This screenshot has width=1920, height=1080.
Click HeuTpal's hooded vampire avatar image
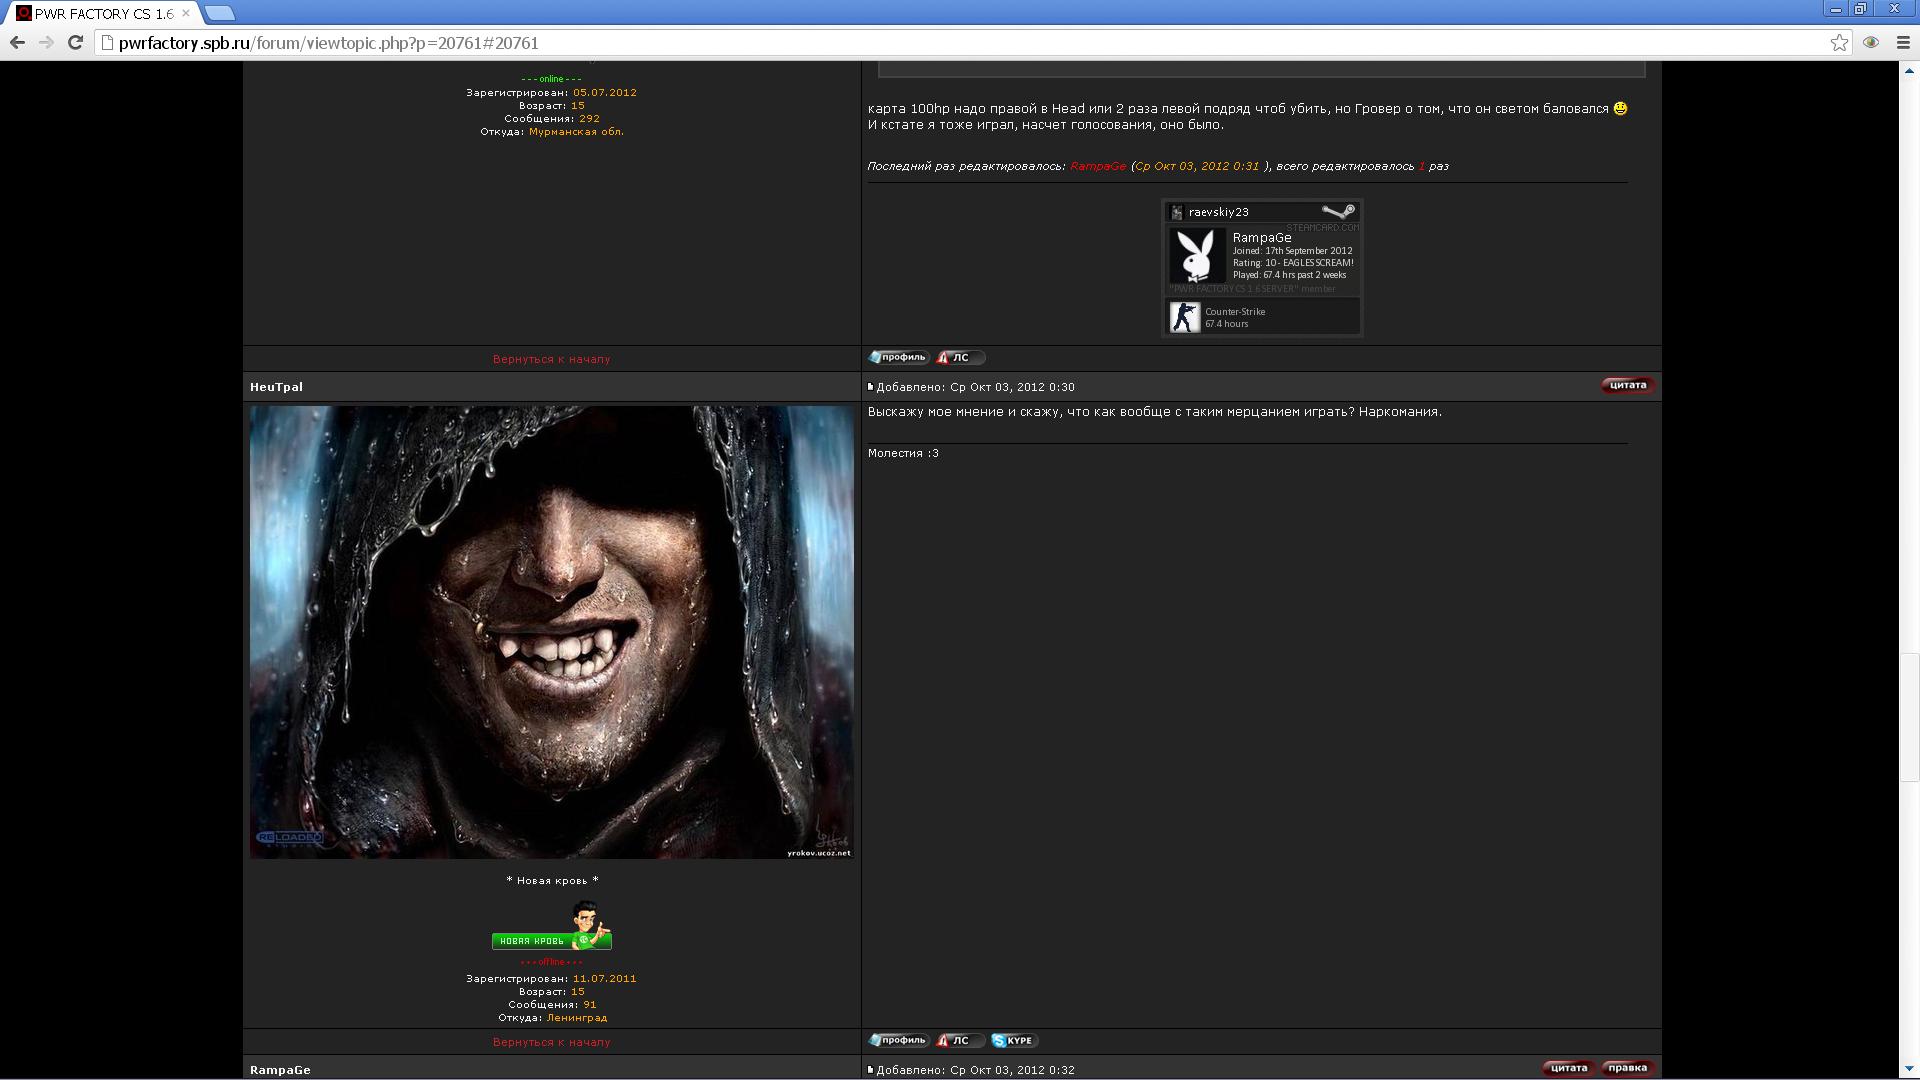click(x=551, y=632)
